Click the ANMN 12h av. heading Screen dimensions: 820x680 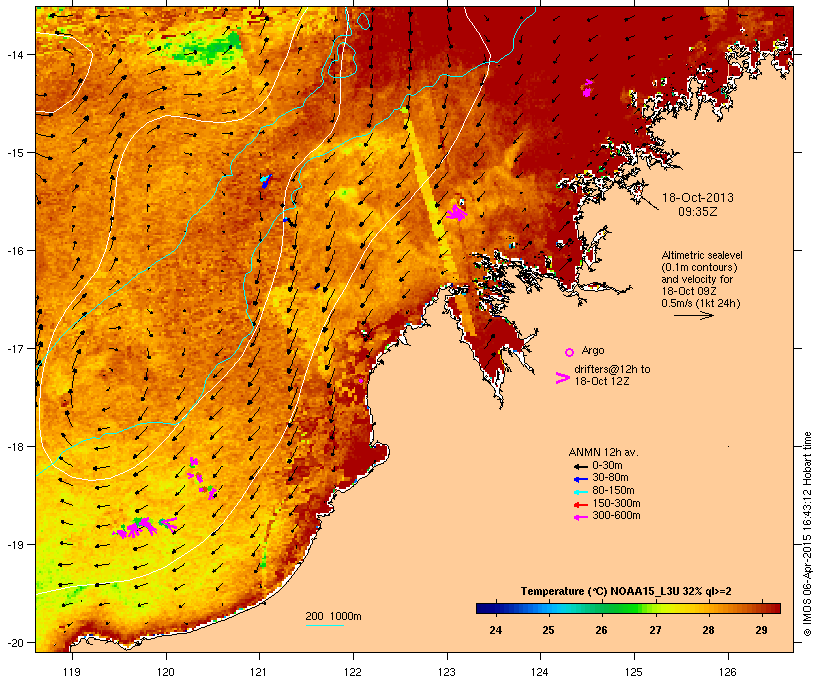click(x=603, y=452)
